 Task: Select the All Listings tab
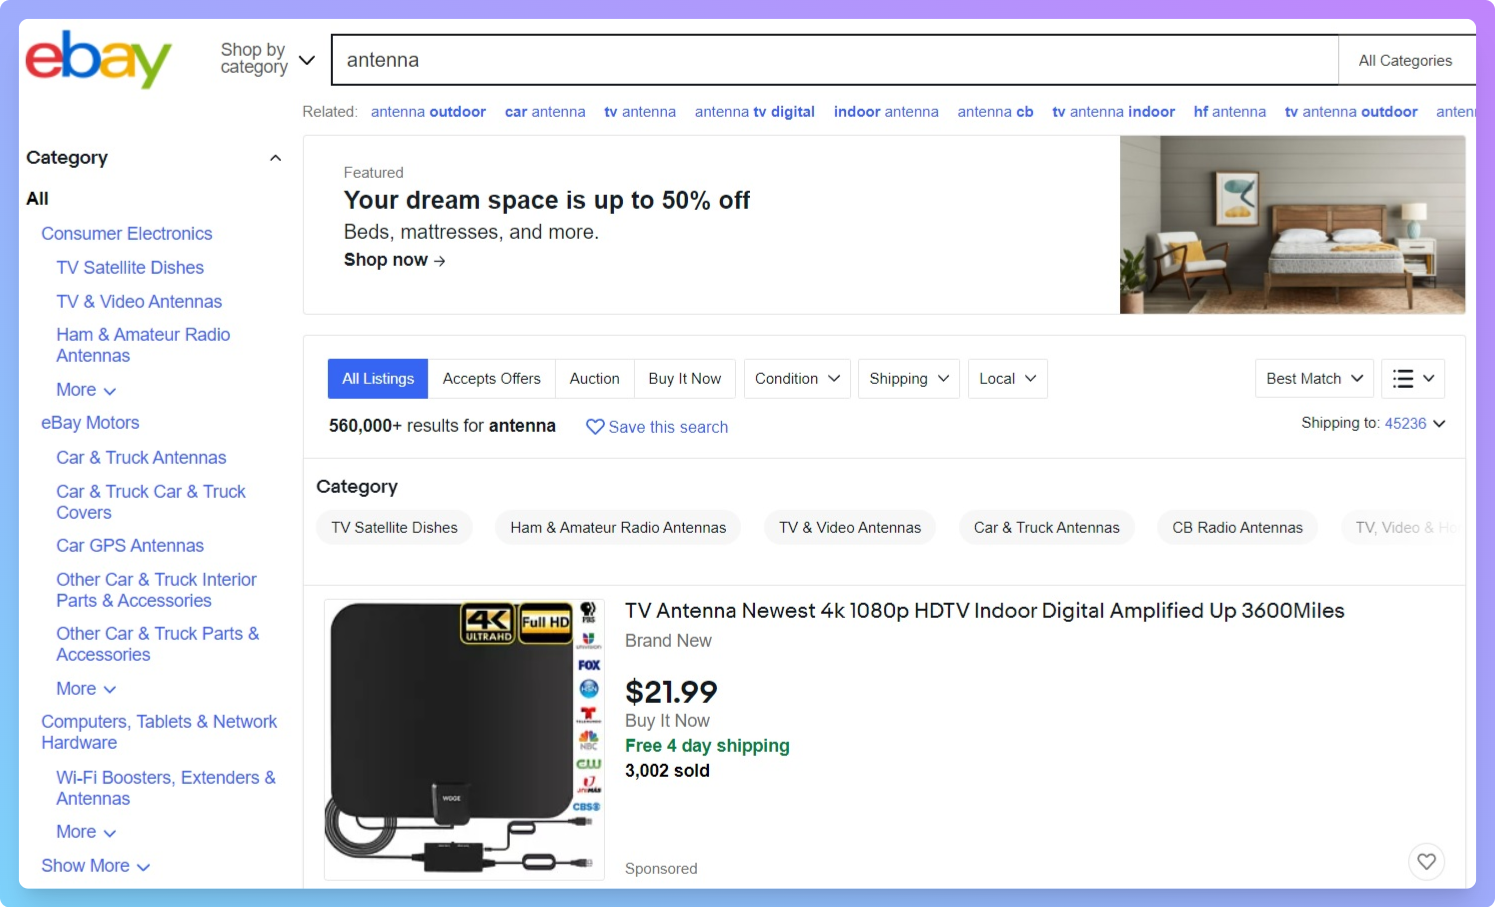(x=378, y=379)
